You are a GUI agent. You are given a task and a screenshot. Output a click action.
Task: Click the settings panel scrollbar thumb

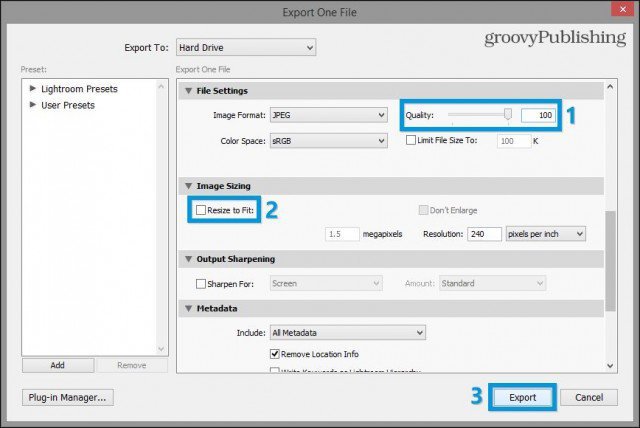click(610, 261)
